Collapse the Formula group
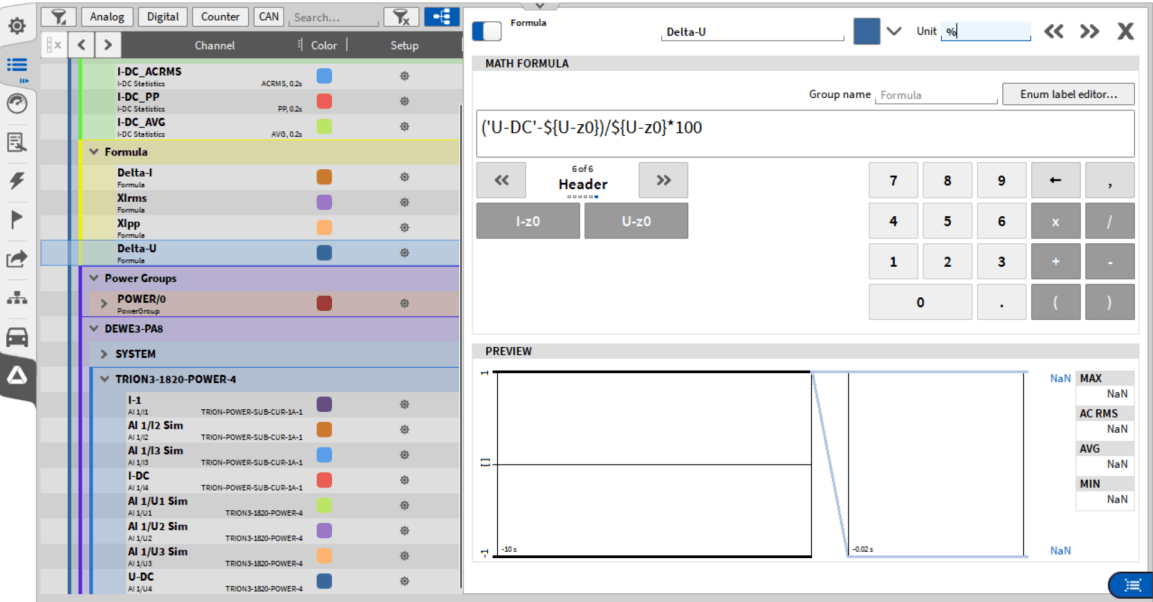 (x=94, y=152)
